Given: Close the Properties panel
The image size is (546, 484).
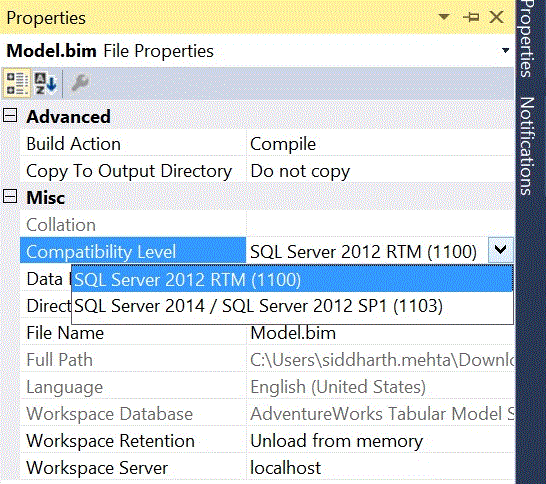Looking at the screenshot, I should pos(496,17).
